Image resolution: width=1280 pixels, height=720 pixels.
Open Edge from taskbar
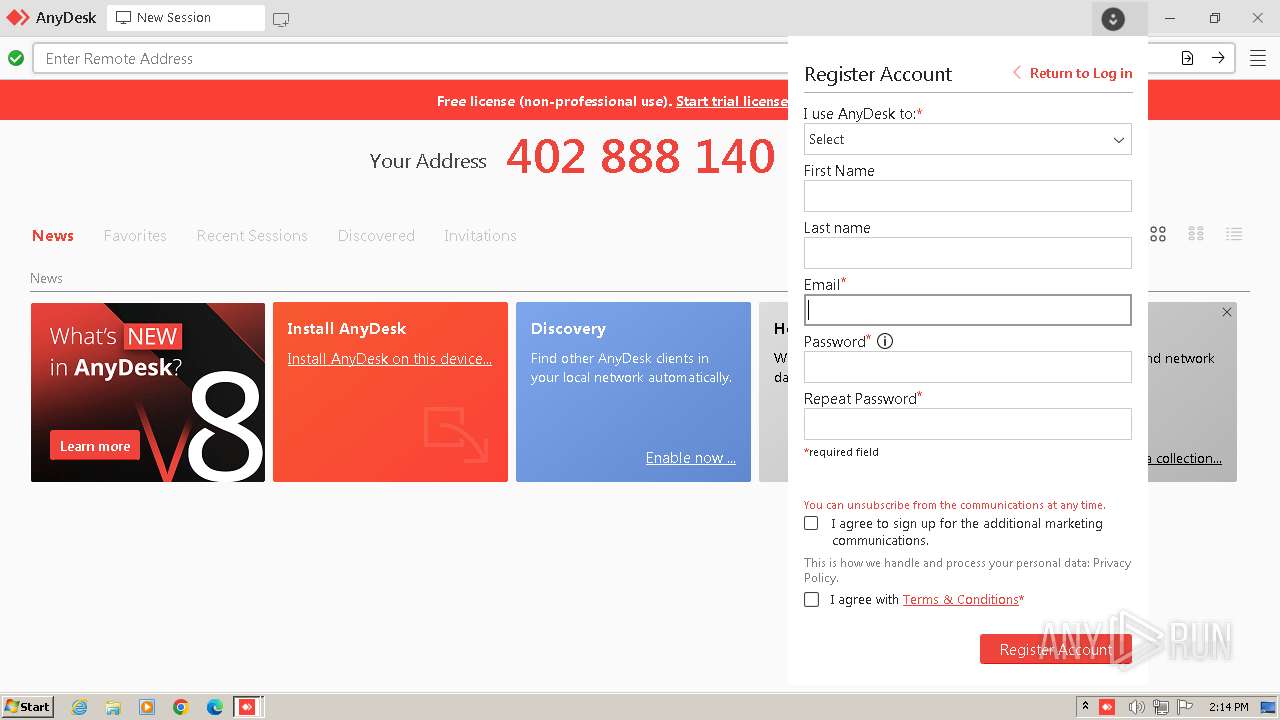point(215,707)
